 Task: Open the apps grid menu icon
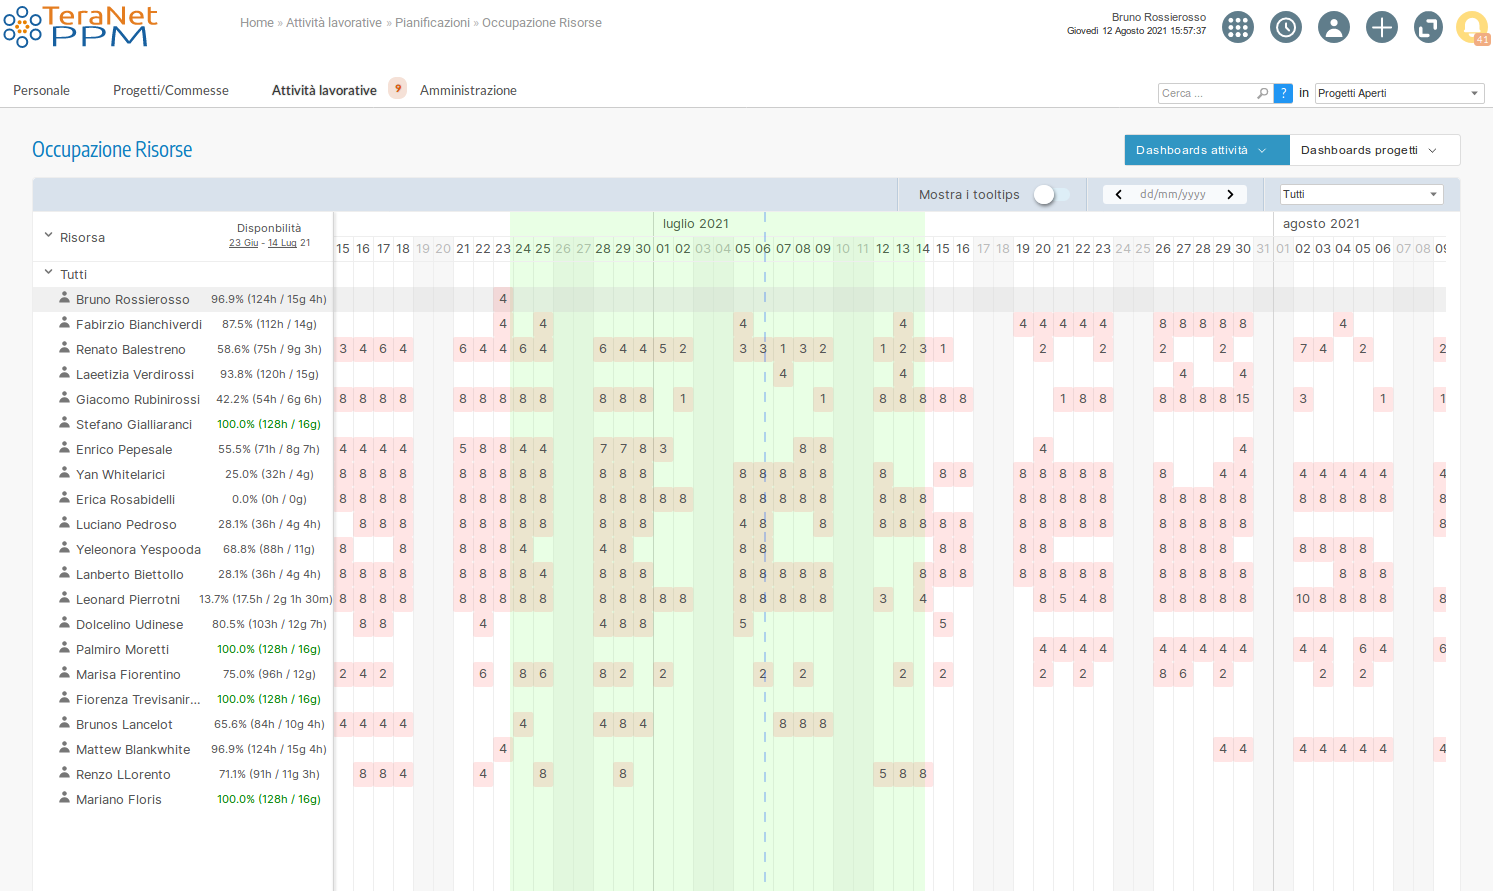pyautogui.click(x=1238, y=27)
